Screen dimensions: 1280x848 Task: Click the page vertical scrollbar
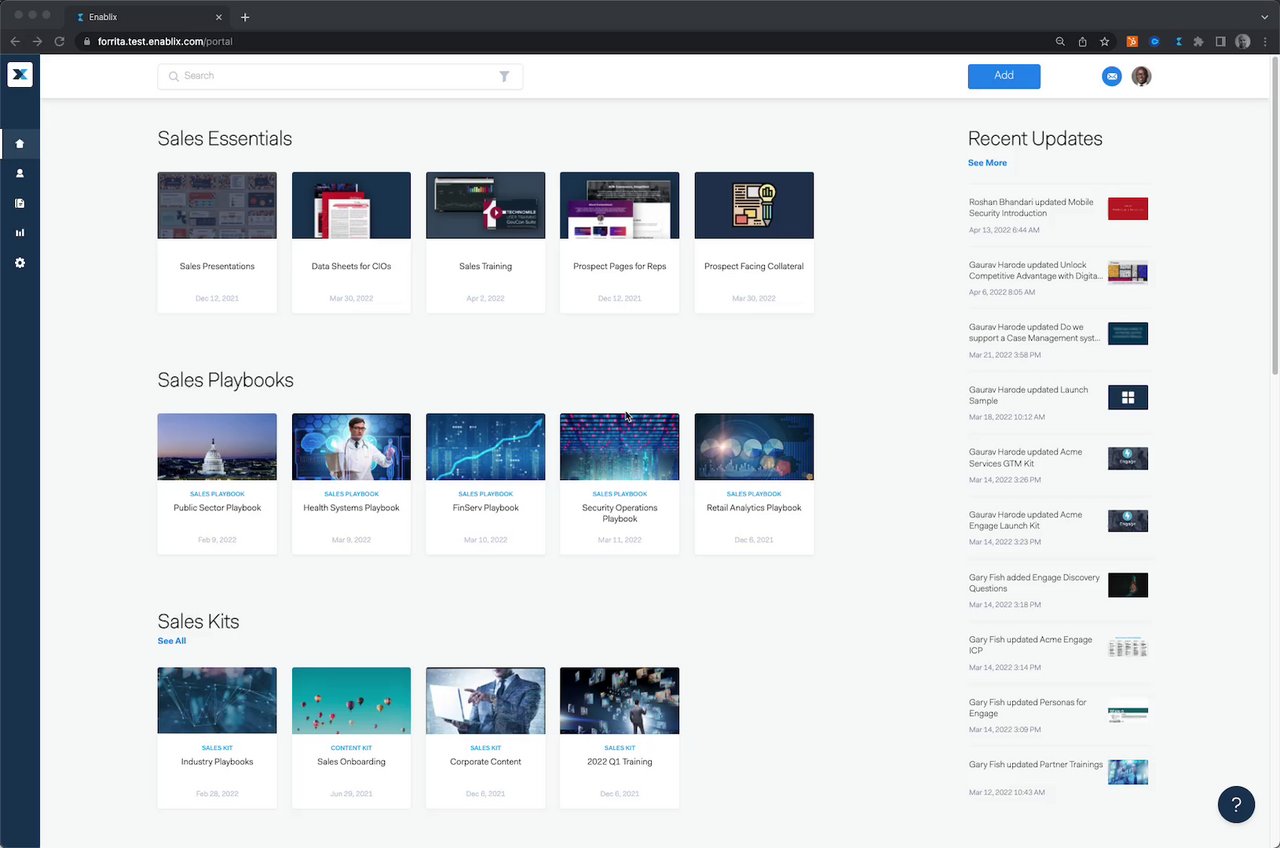1275,215
